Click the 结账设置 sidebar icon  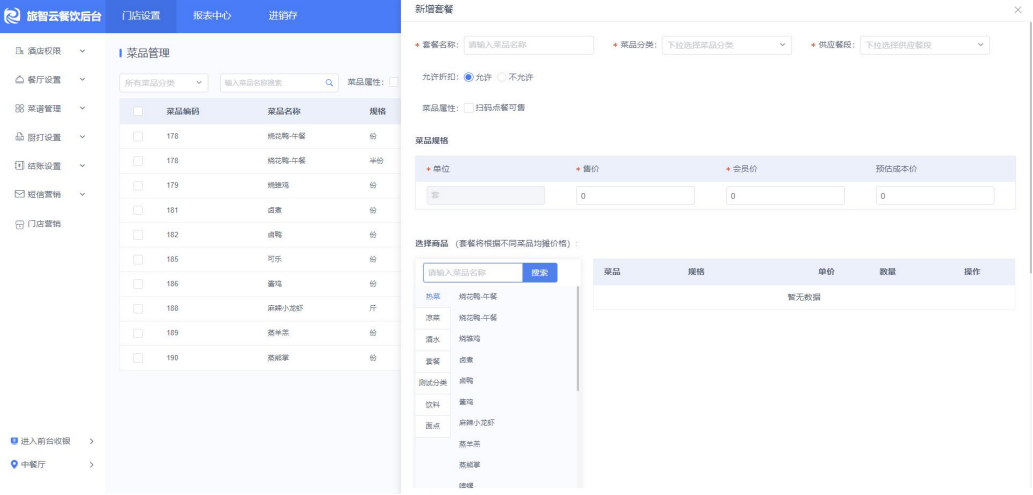(x=20, y=165)
